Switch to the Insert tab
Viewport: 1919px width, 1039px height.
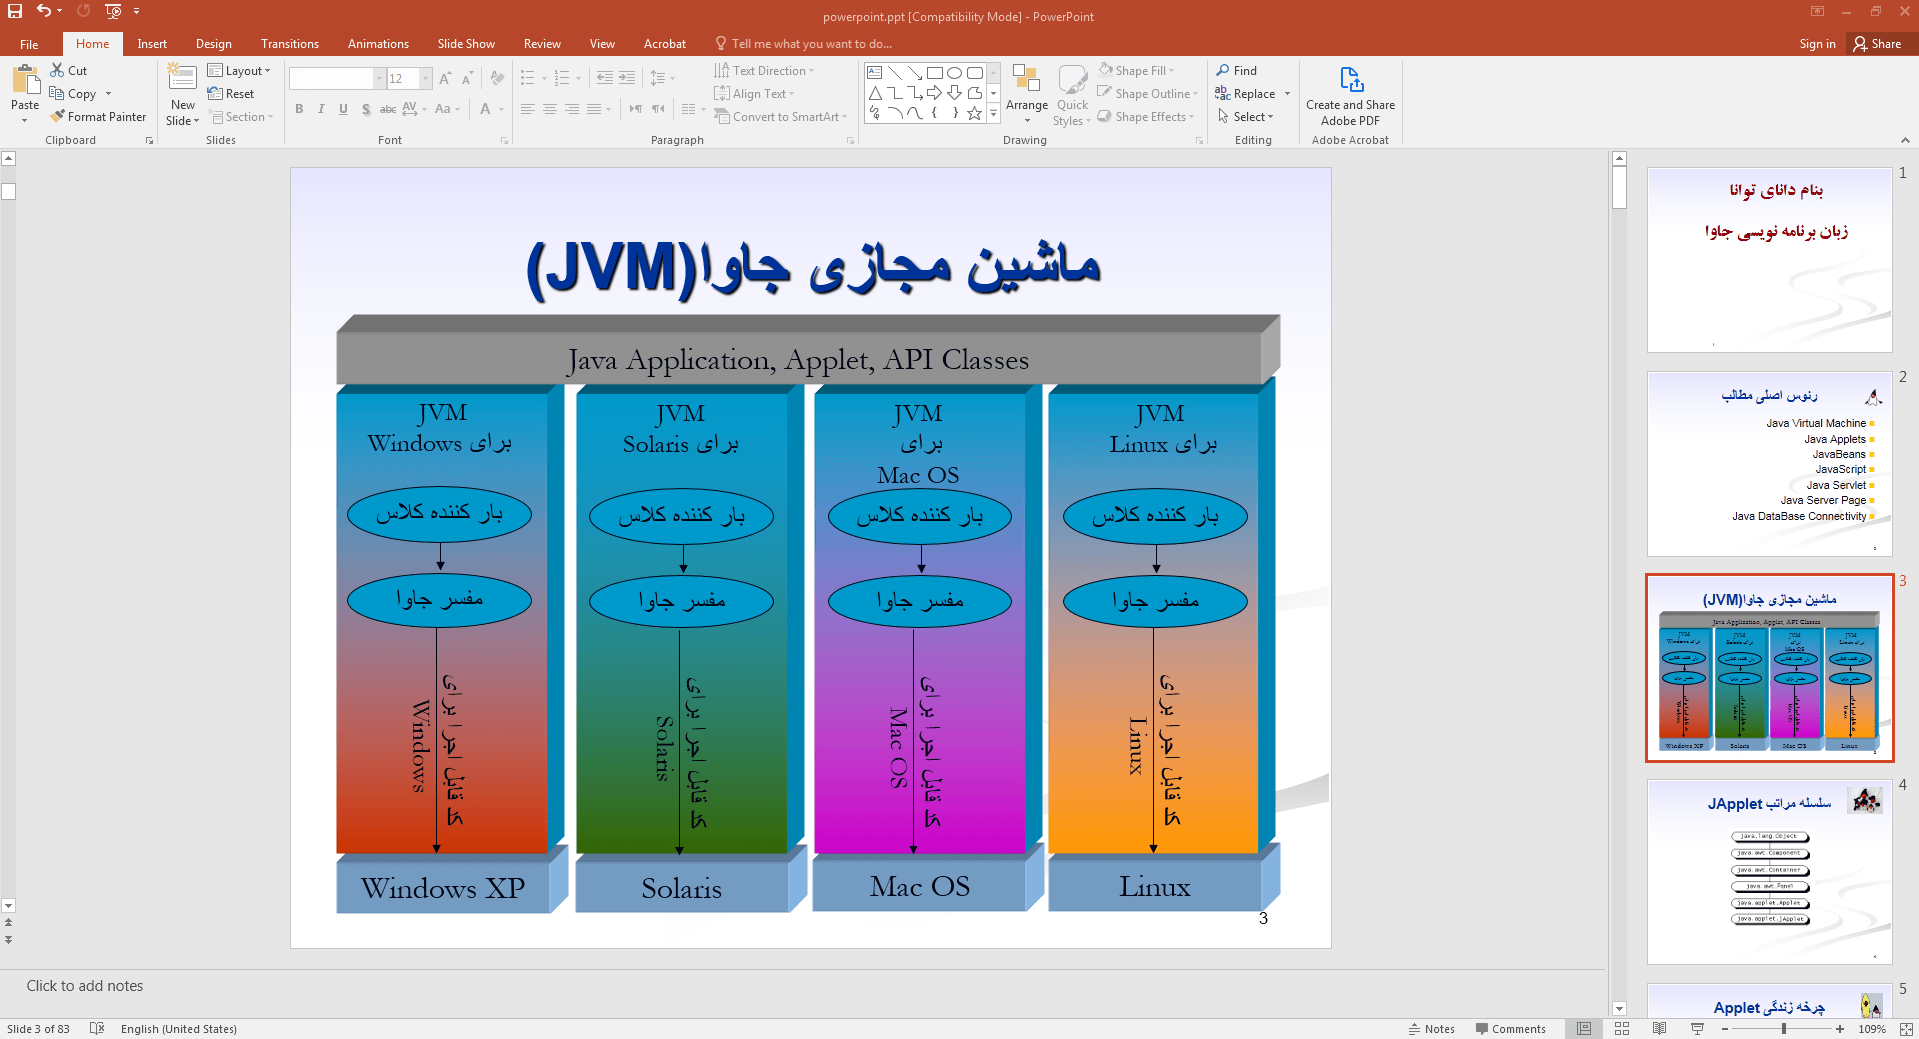coord(152,44)
